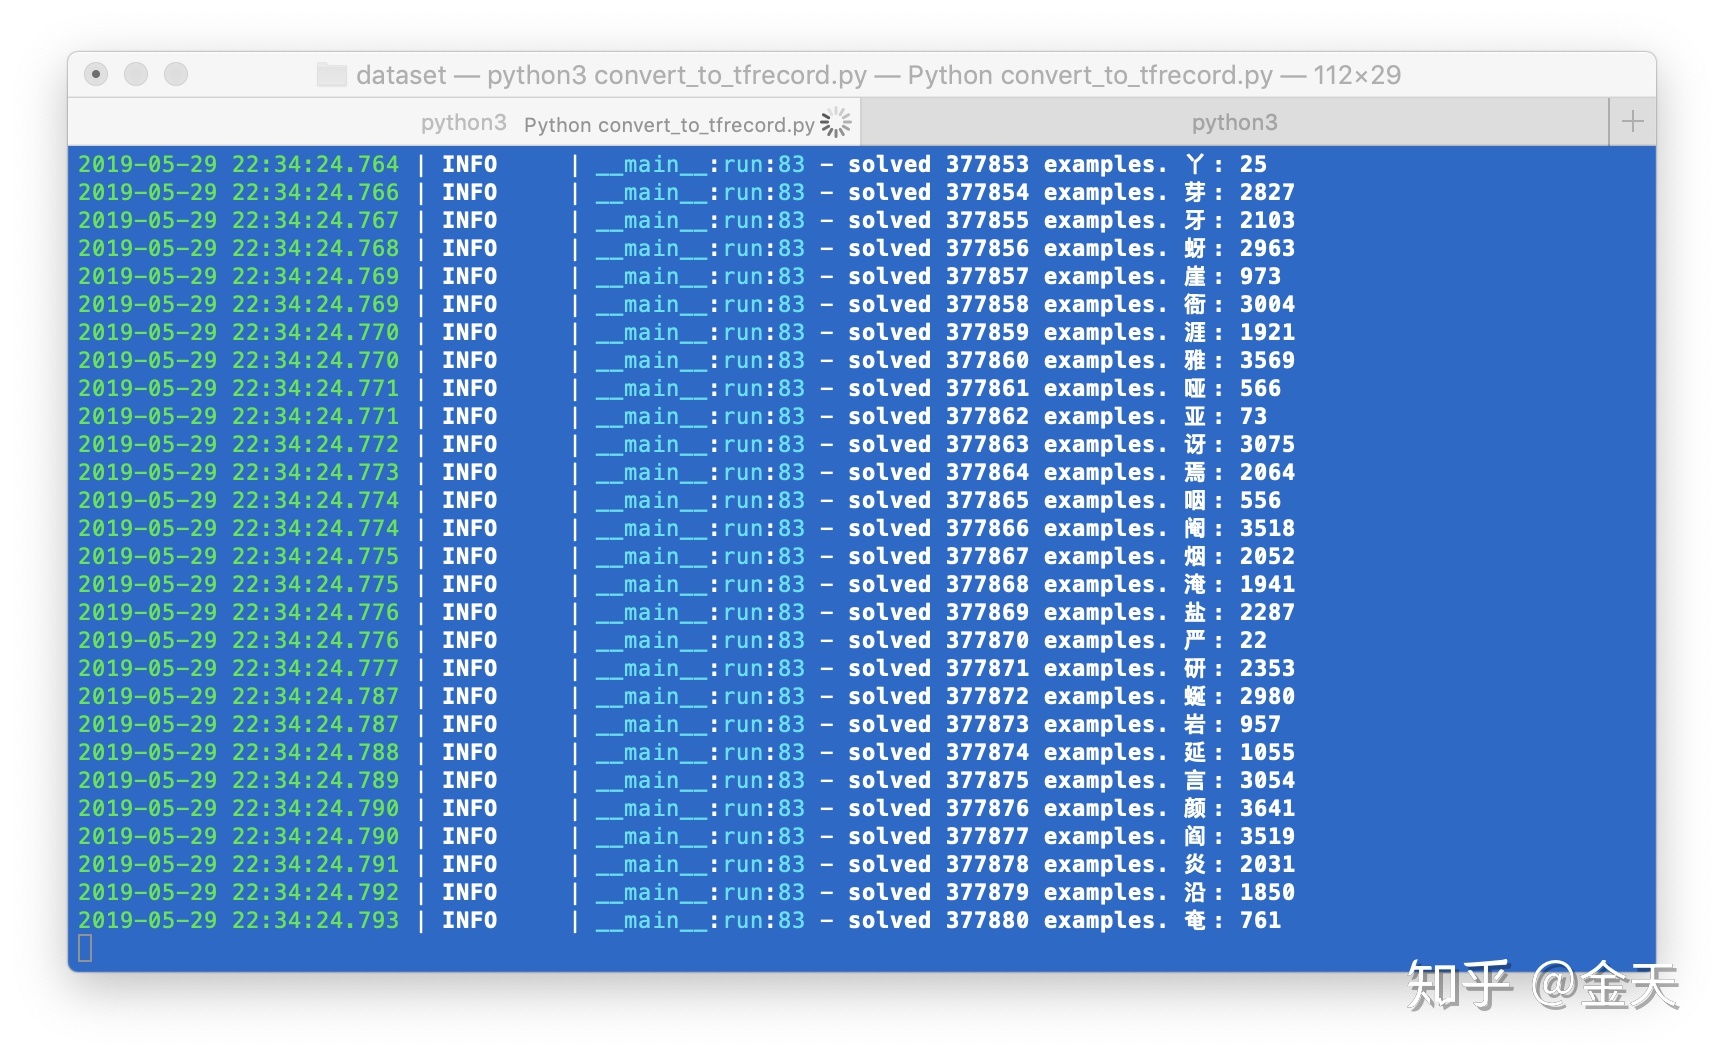
Task: Select text 'solved 377866 examples.'
Action: 1008,528
